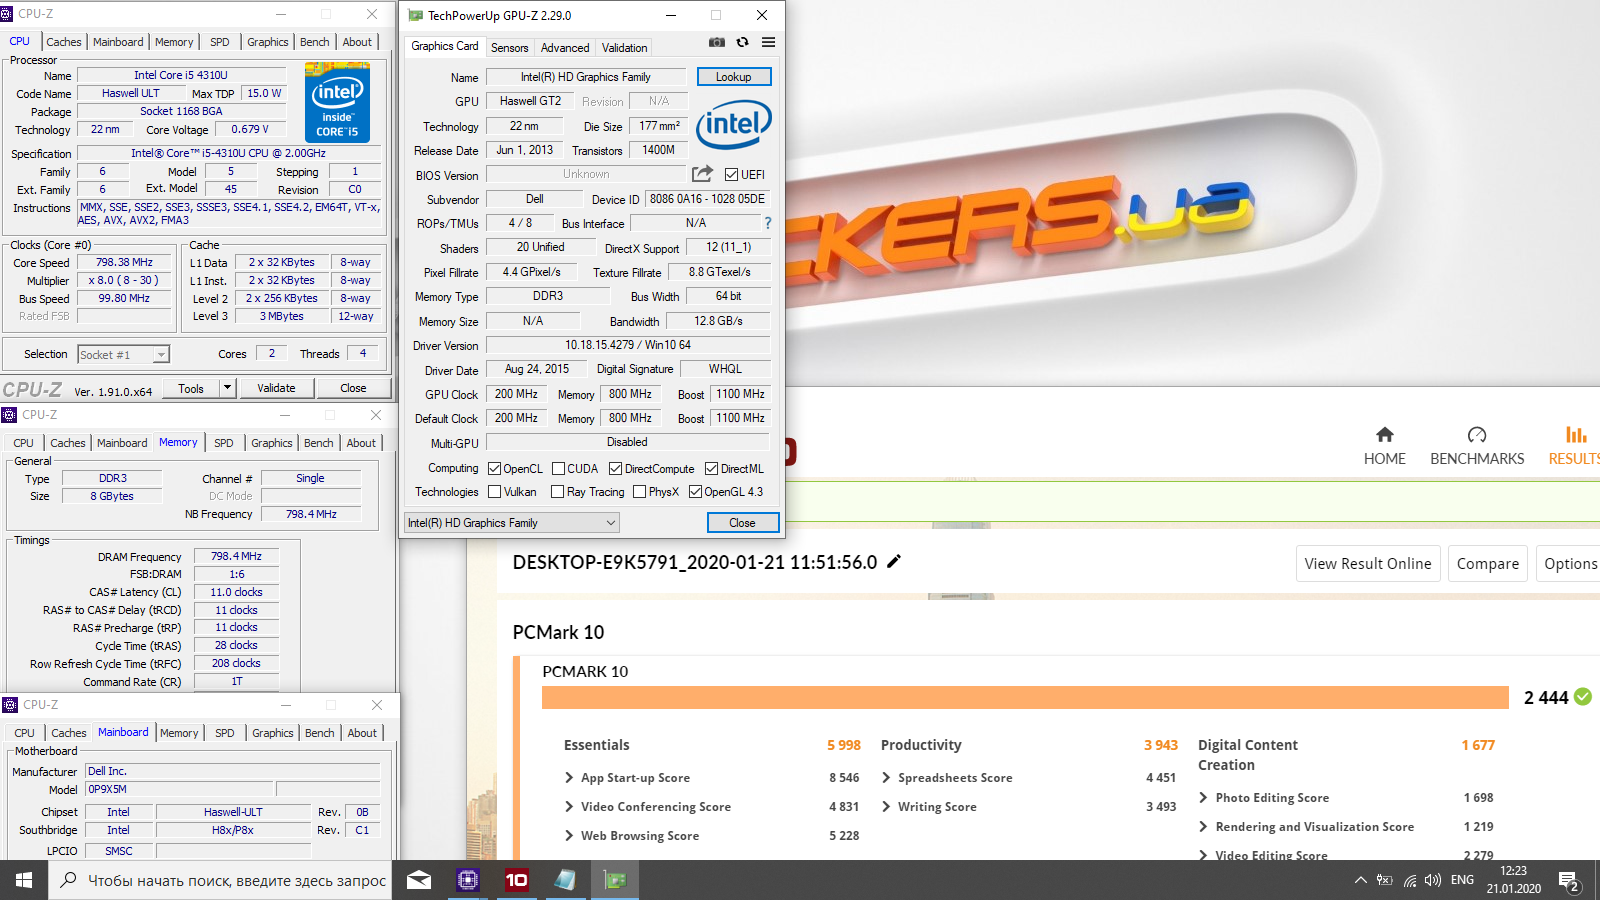Open the Mail app on the taskbar
The image size is (1600, 900).
(419, 880)
